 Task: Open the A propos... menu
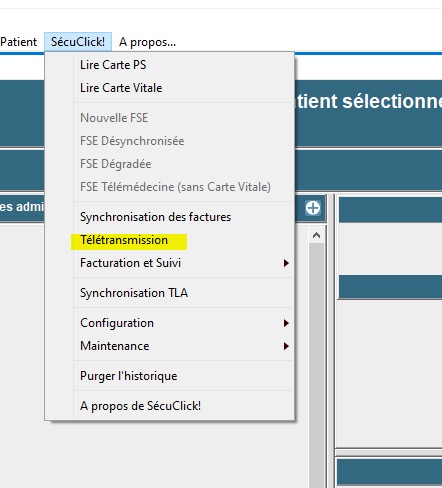pyautogui.click(x=147, y=42)
